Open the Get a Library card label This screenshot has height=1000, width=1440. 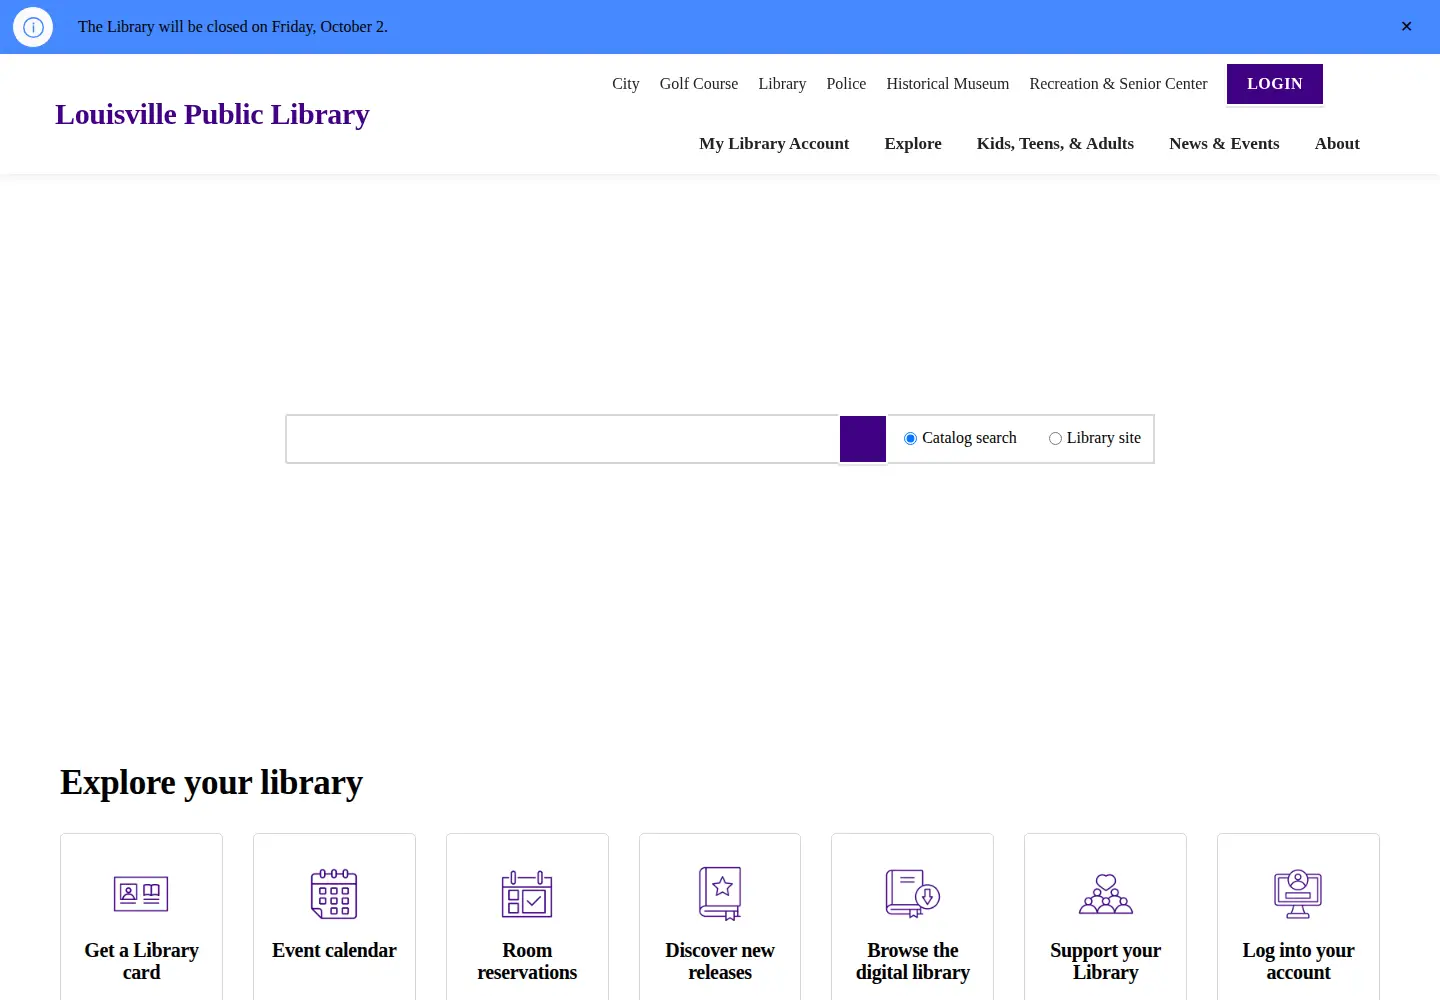pos(141,961)
